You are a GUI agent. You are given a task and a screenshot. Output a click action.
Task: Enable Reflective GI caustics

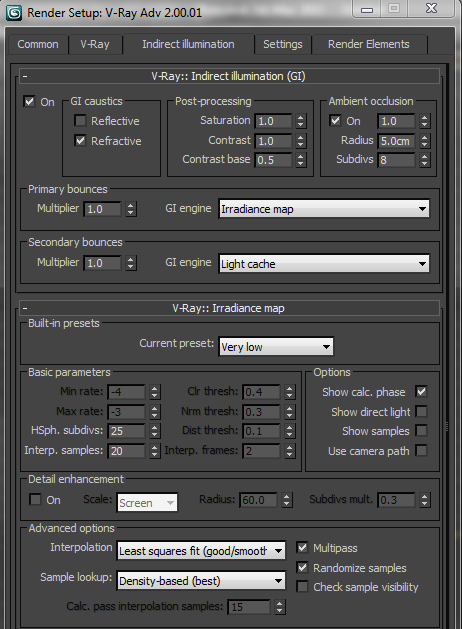tap(80, 120)
